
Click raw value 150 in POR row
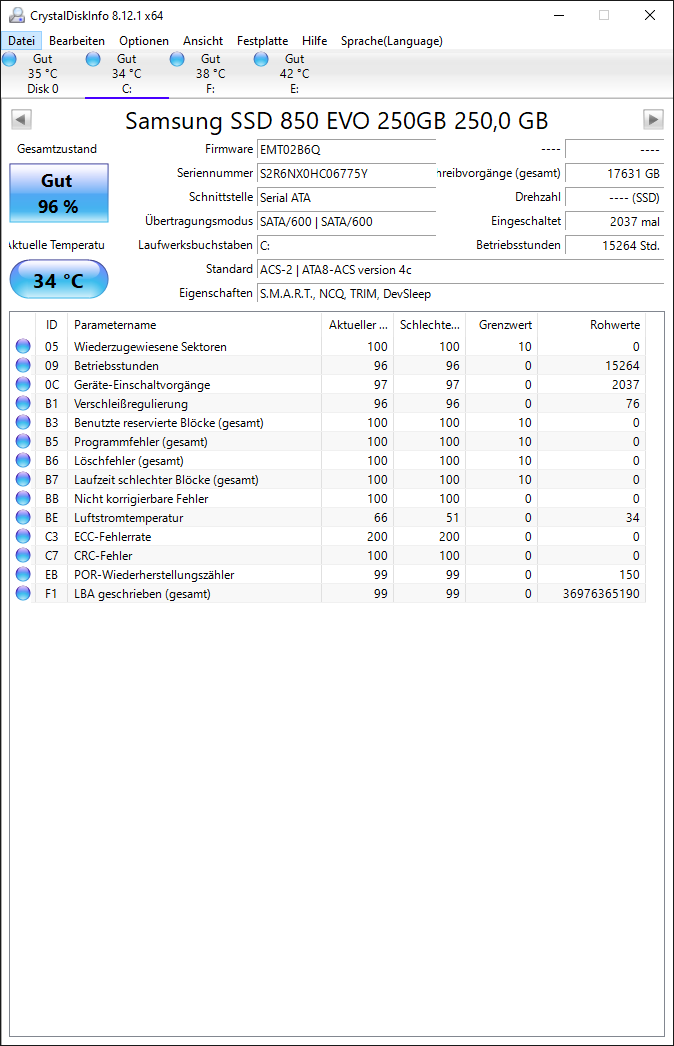[x=629, y=575]
